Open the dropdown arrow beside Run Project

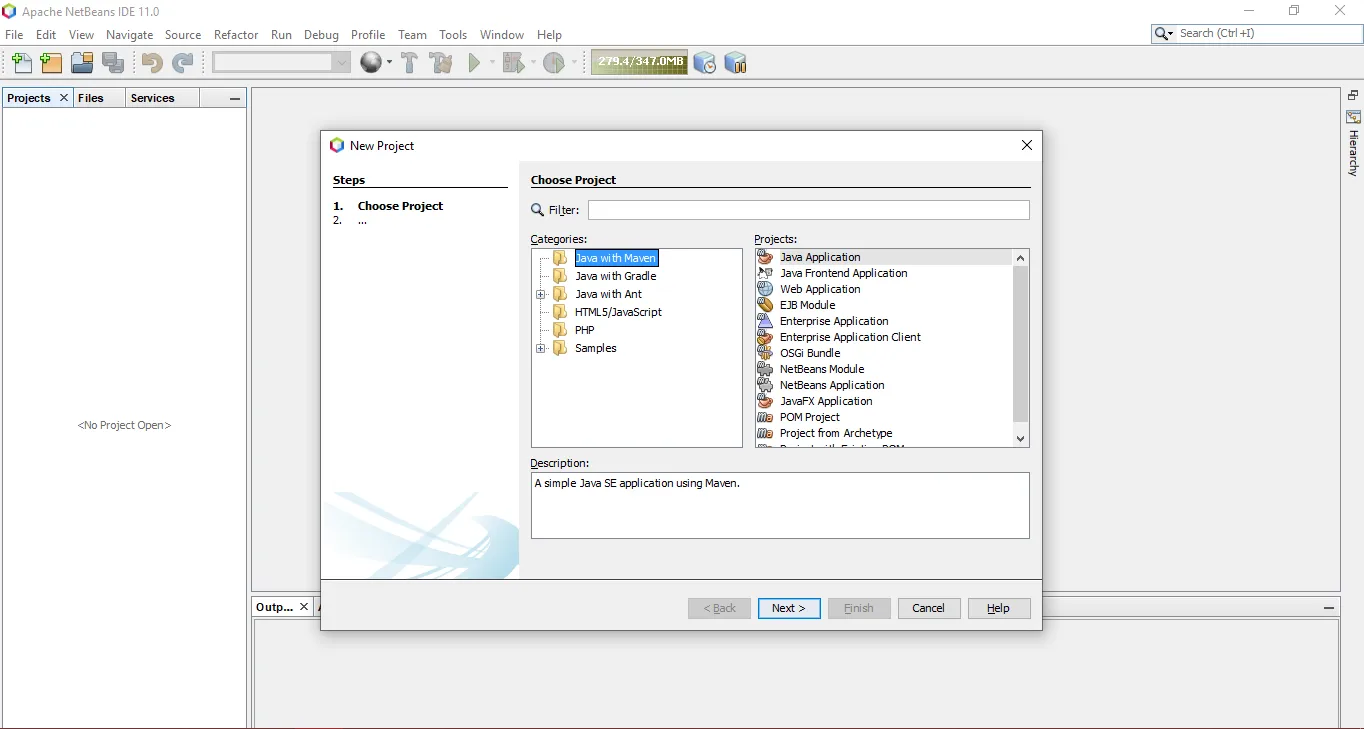490,63
